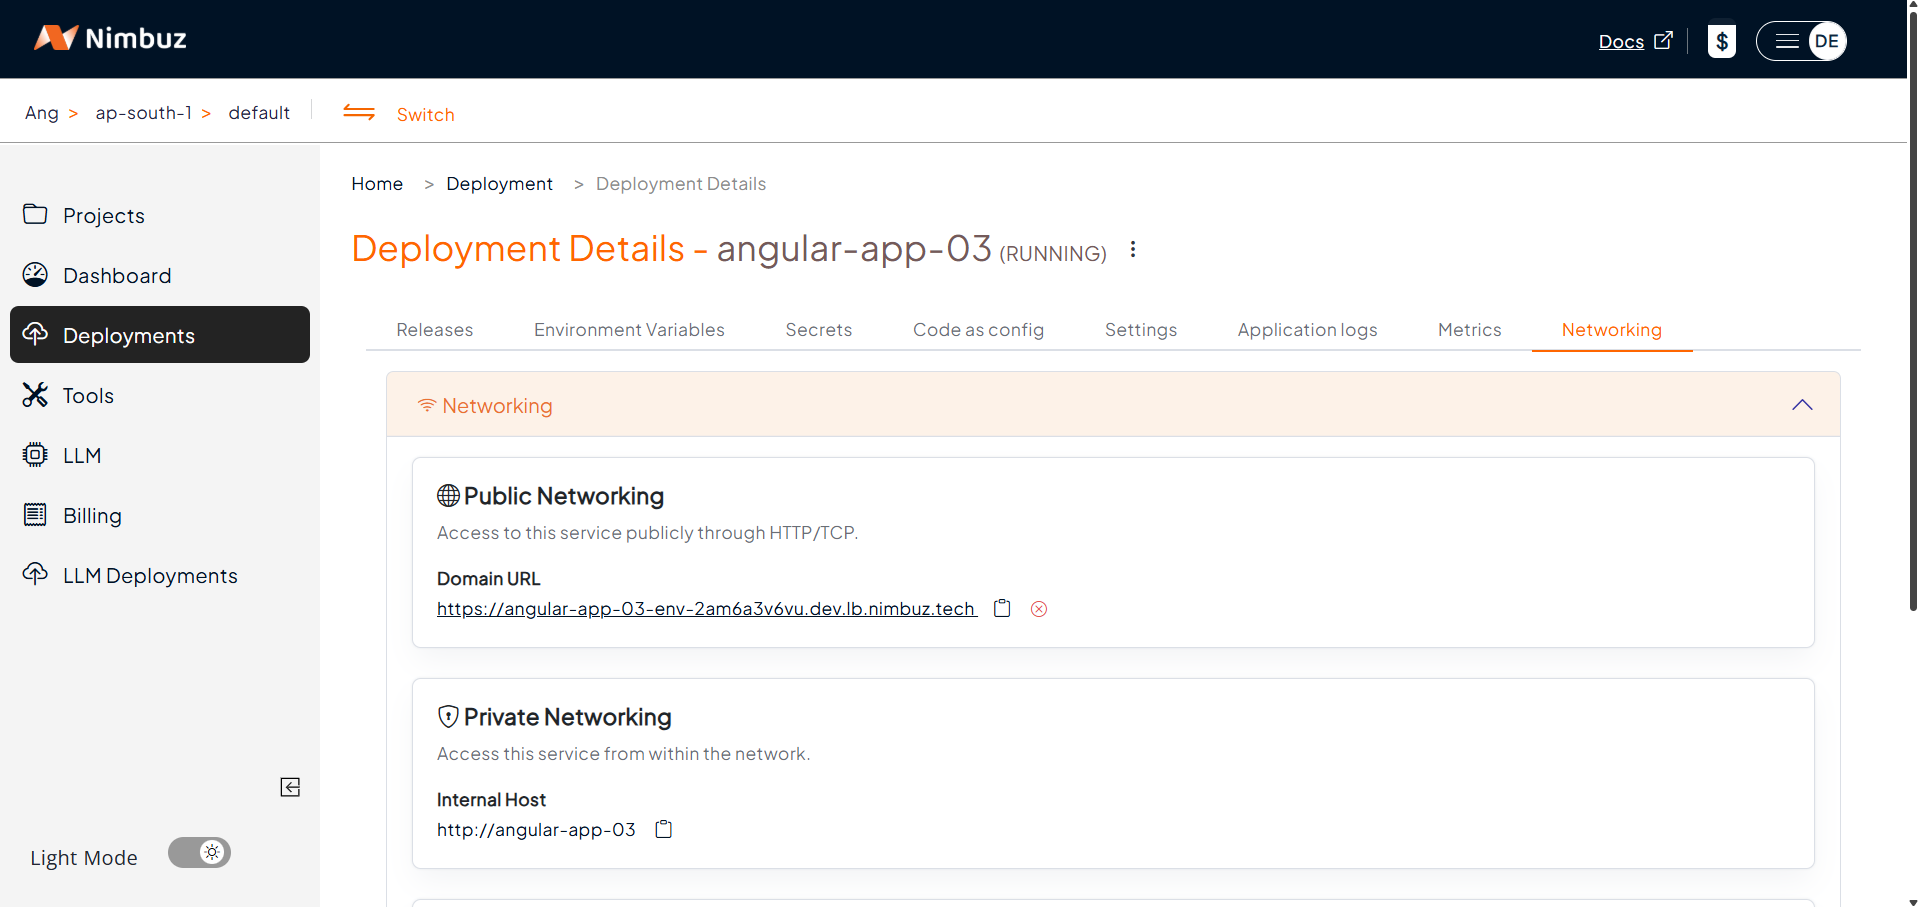
Task: Click the page vertical scrollbar
Action: click(1912, 300)
